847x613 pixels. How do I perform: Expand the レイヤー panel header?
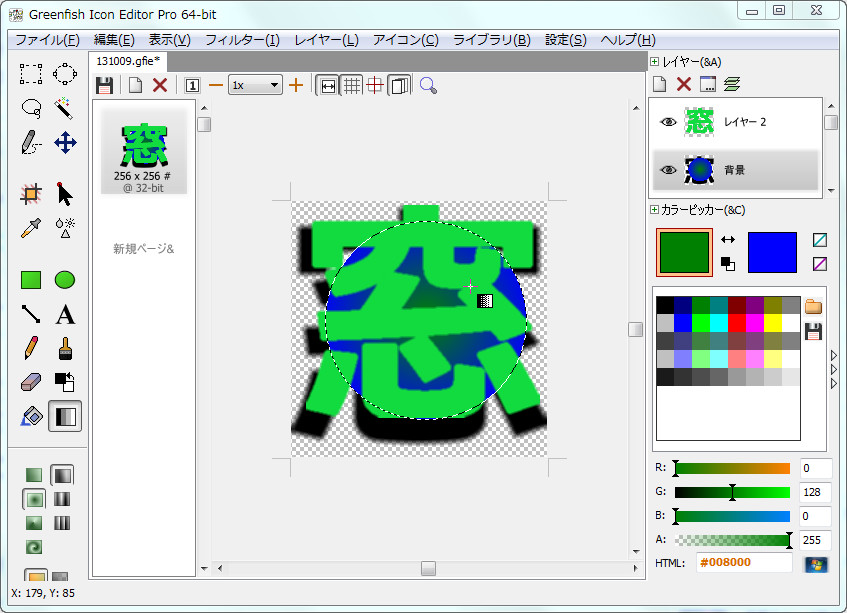655,62
